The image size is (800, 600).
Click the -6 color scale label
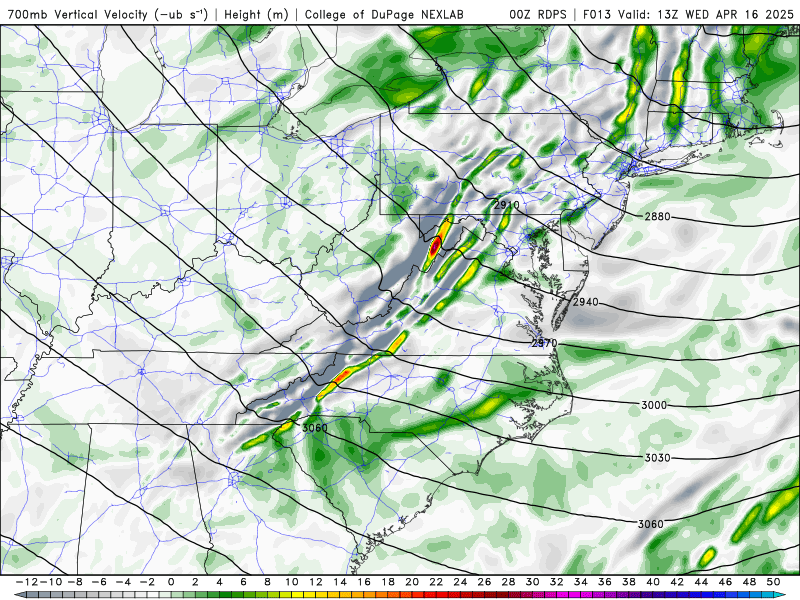pos(99,582)
